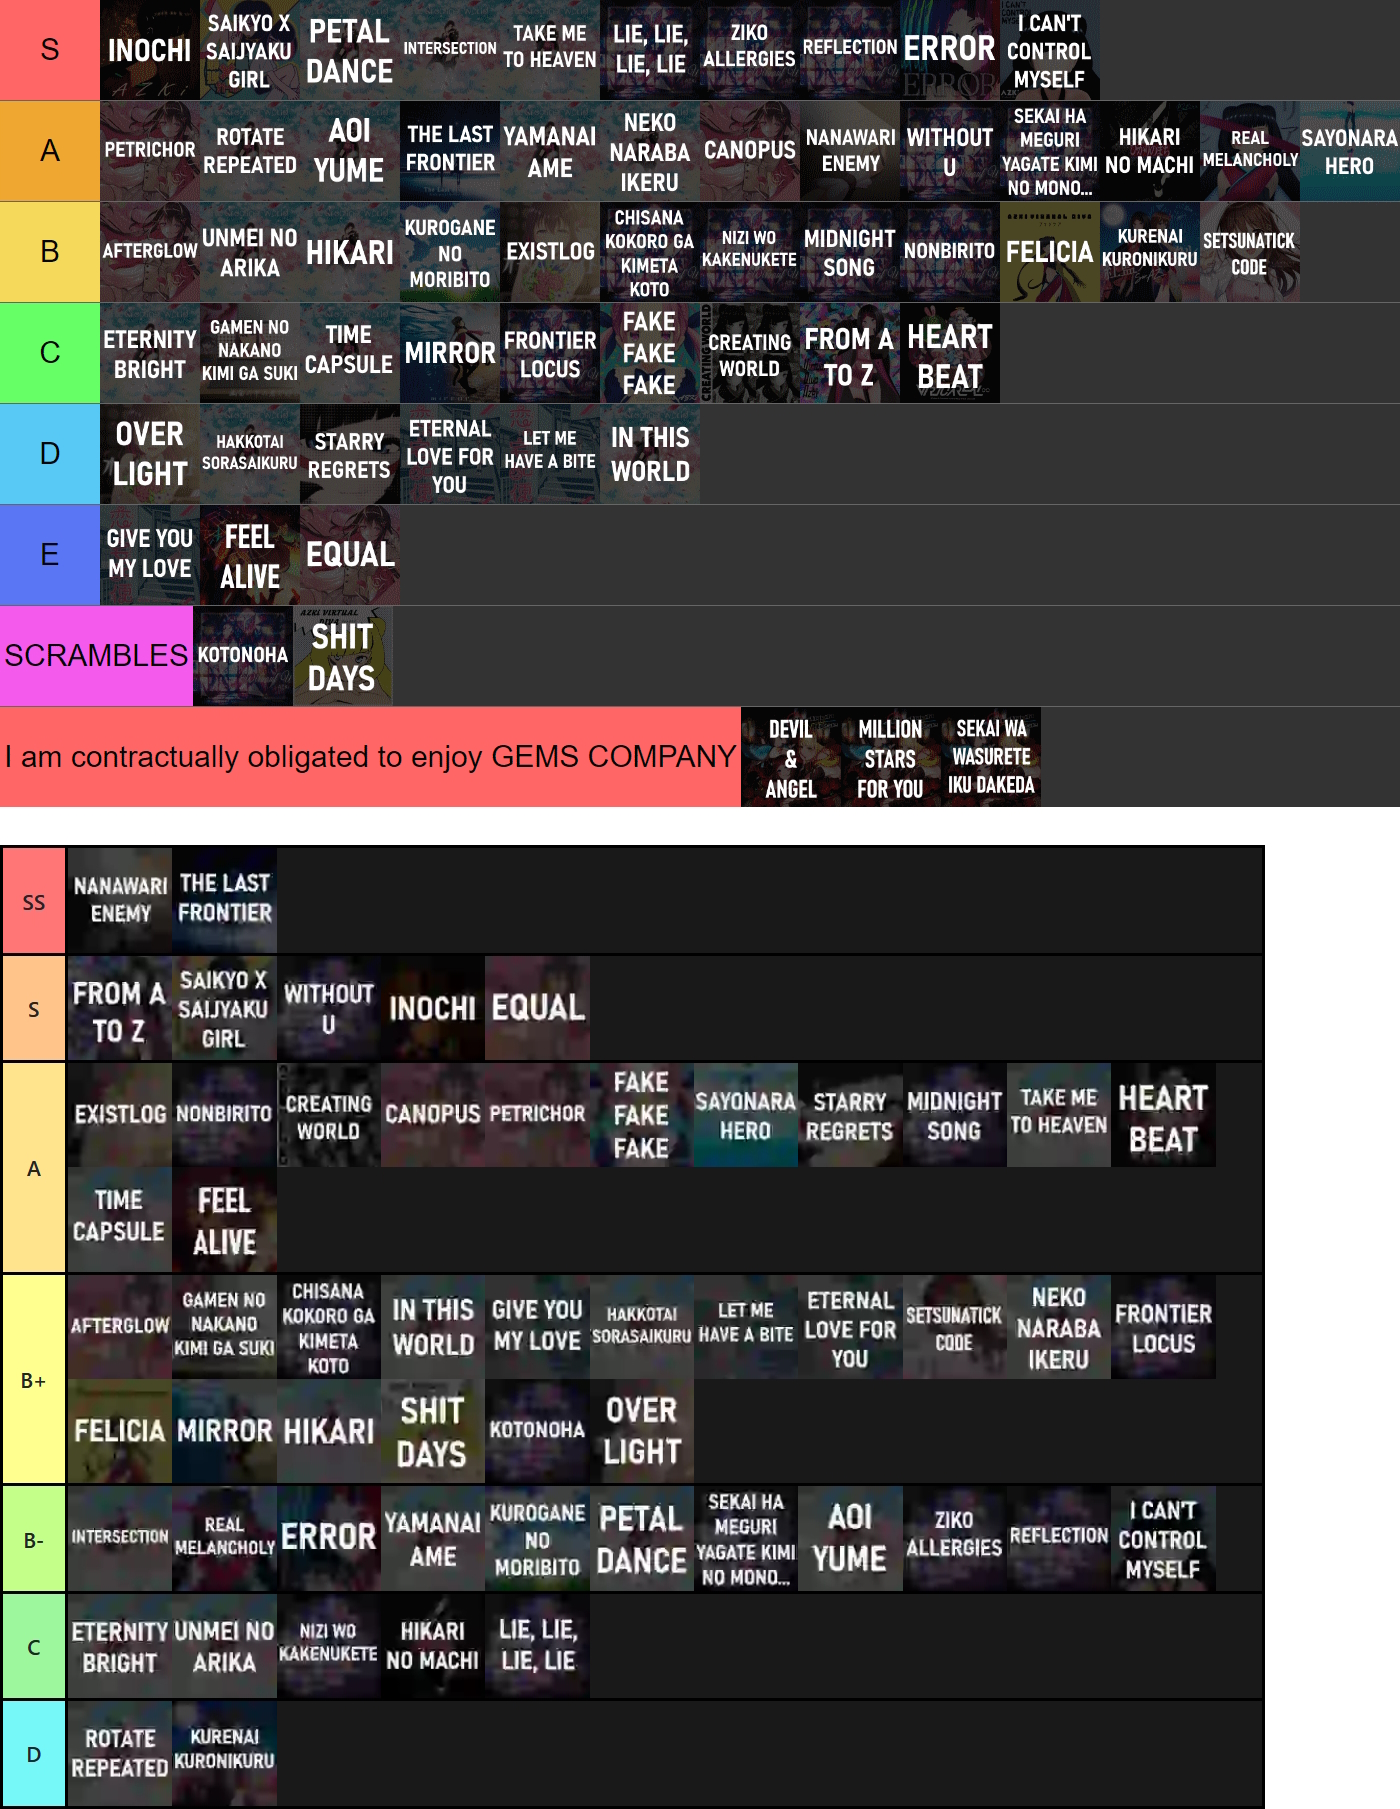Screen dimensions: 1400x1809
Task: Select the B- tier label
Action: click(x=34, y=1540)
